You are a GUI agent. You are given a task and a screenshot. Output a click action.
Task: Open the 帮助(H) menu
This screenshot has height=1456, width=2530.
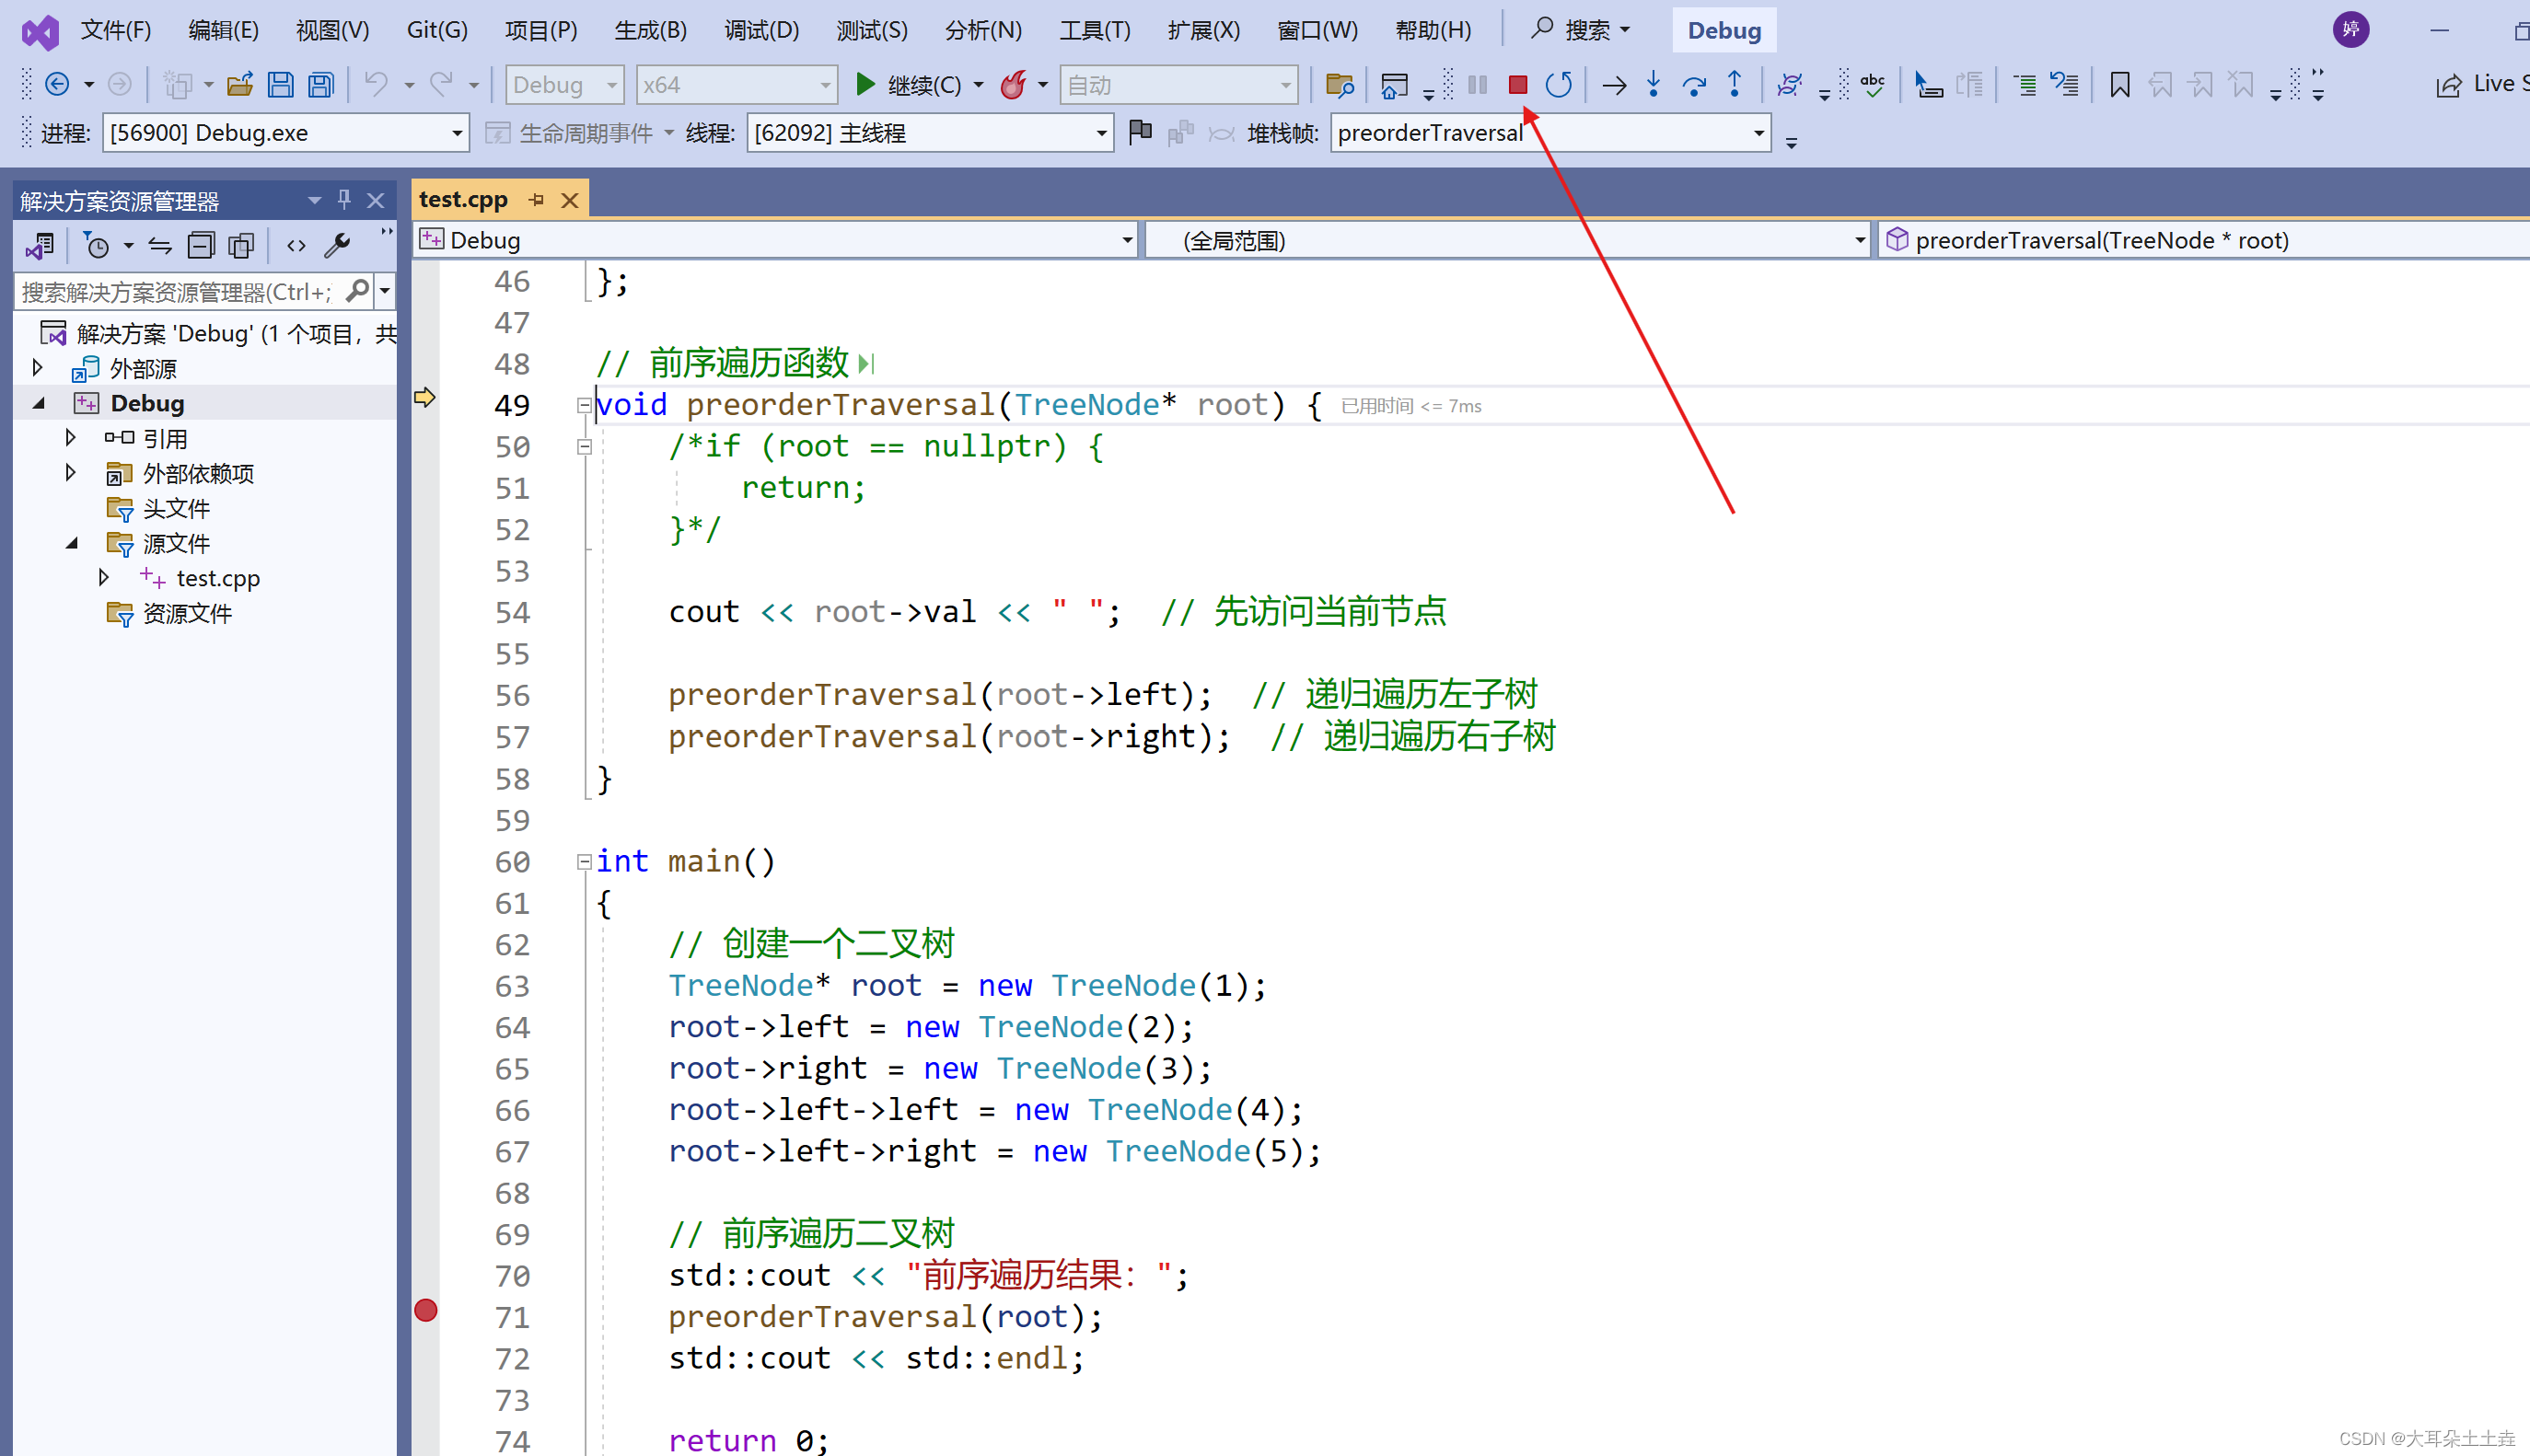coord(1433,30)
